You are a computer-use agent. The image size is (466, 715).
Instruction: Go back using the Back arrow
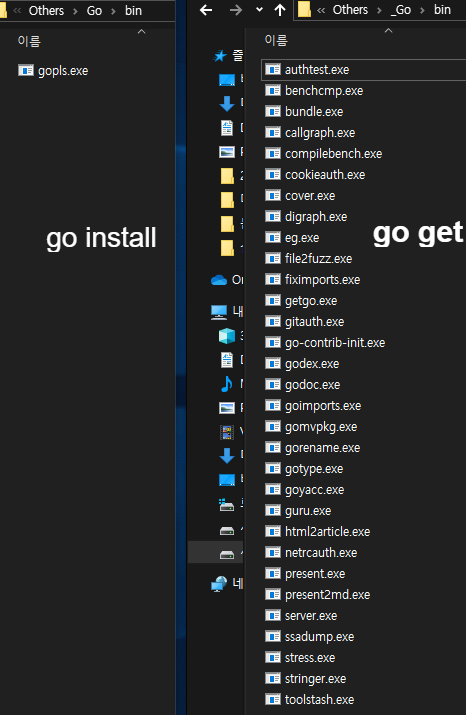click(x=206, y=10)
